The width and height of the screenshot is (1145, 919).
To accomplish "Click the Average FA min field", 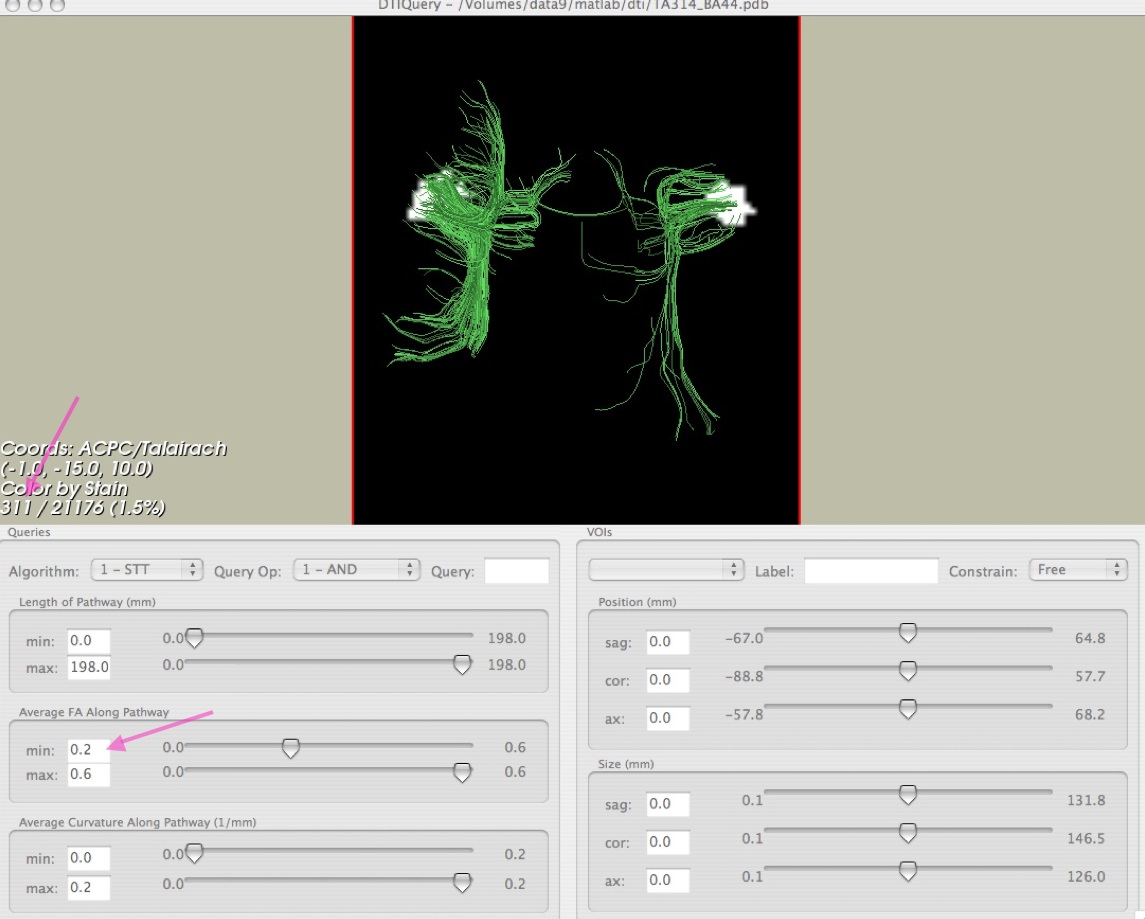I will [x=89, y=749].
